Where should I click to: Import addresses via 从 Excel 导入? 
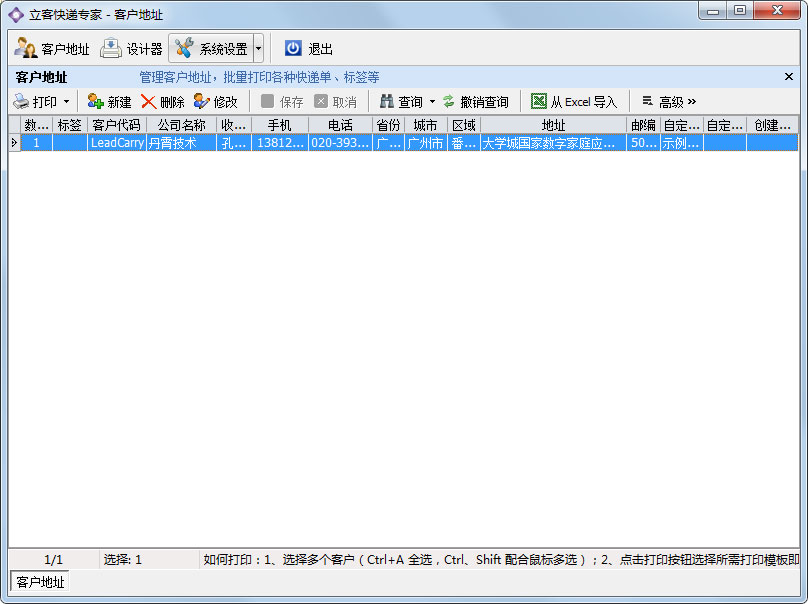tap(574, 102)
